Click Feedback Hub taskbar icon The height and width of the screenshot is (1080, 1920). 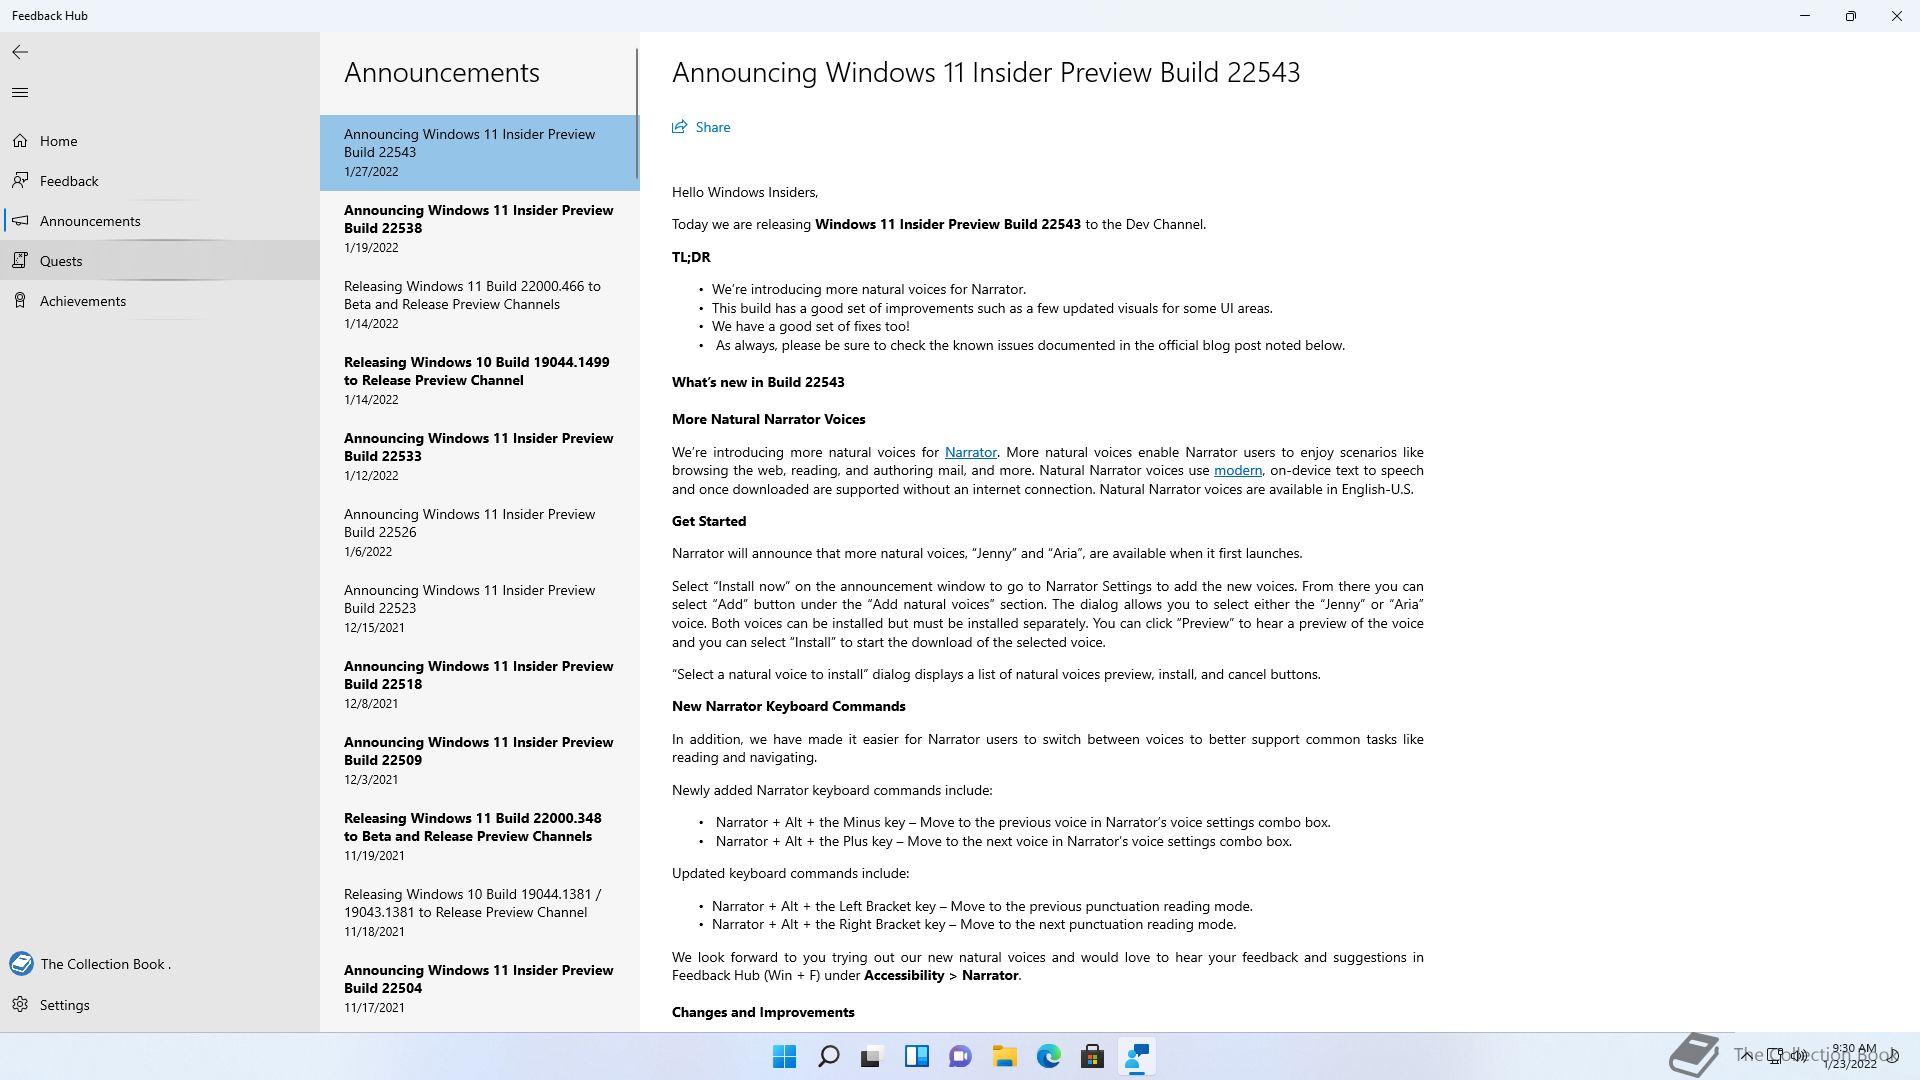(x=1137, y=1056)
